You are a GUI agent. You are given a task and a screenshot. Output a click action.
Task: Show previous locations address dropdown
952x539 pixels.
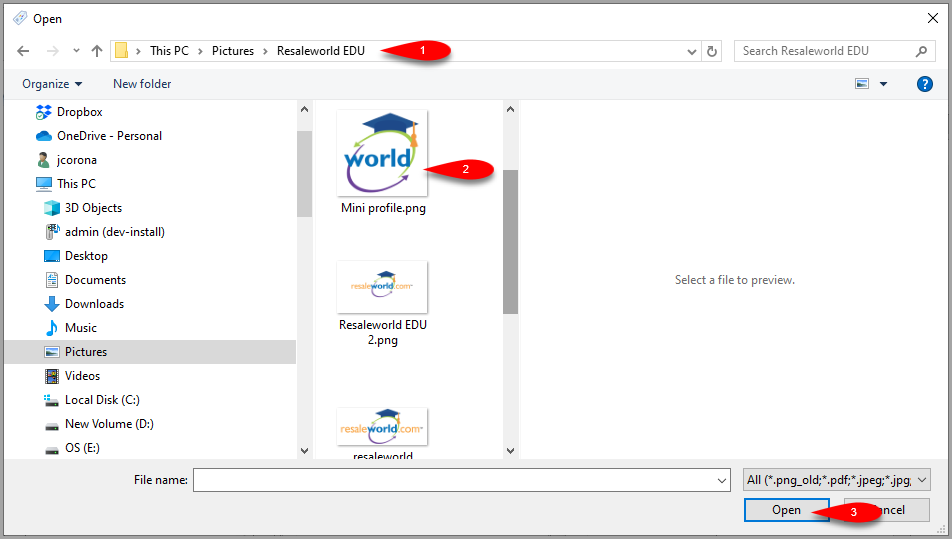point(691,52)
